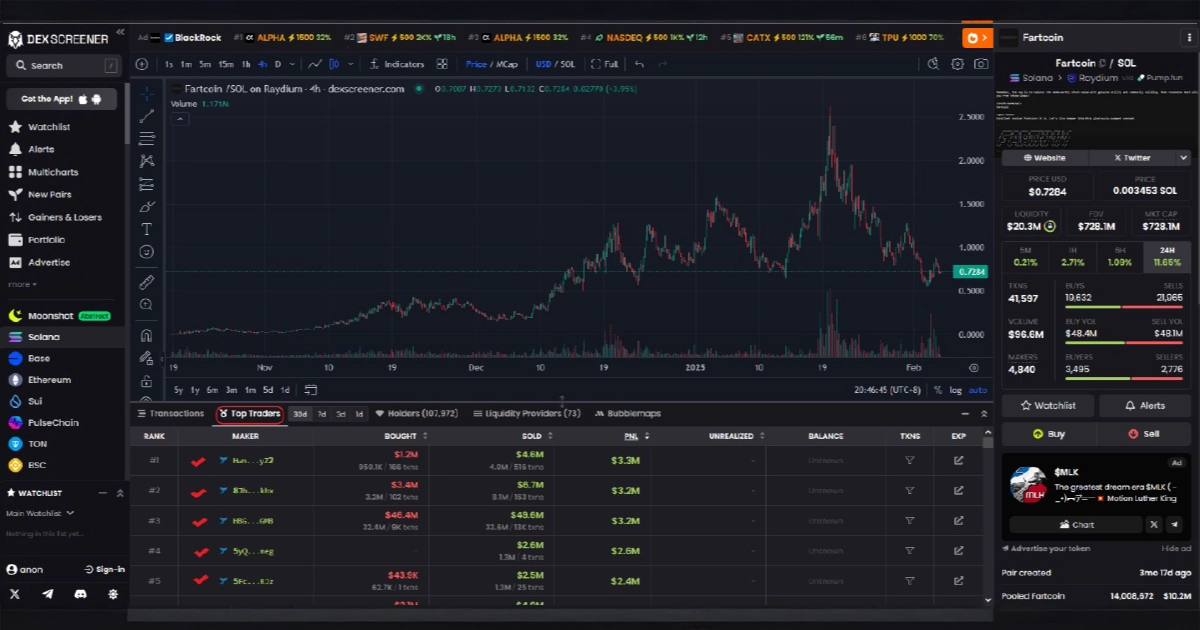Select the crosshair cursor tool

pyautogui.click(x=147, y=93)
